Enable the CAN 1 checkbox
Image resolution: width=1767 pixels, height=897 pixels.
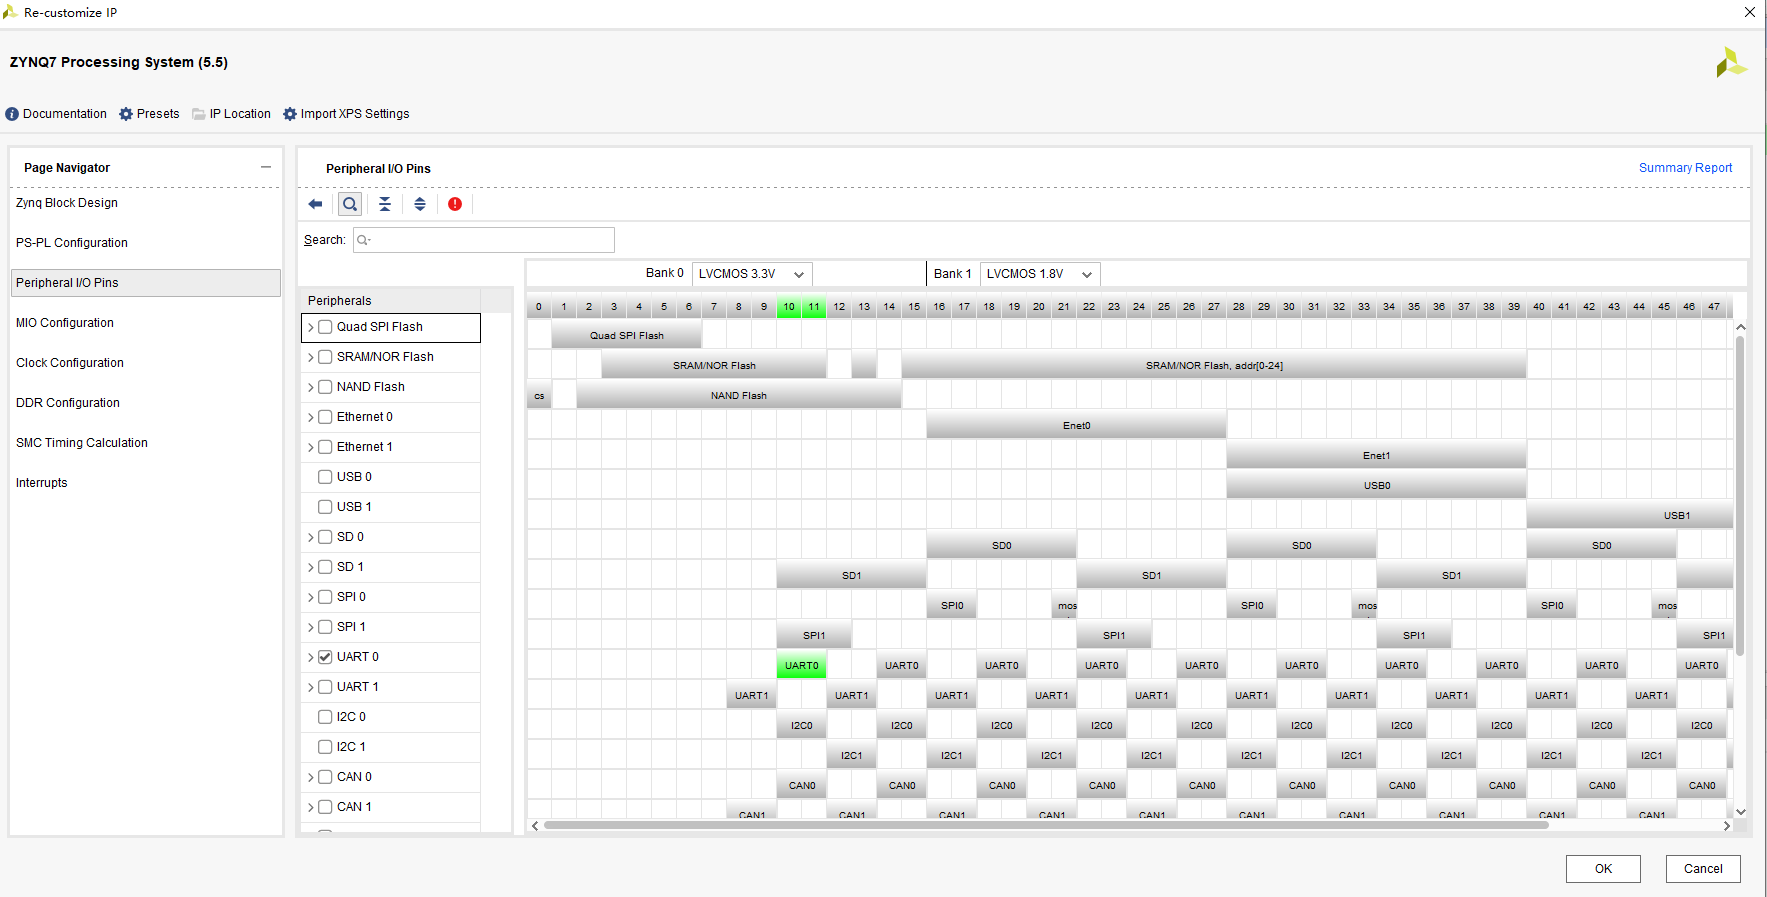(325, 807)
